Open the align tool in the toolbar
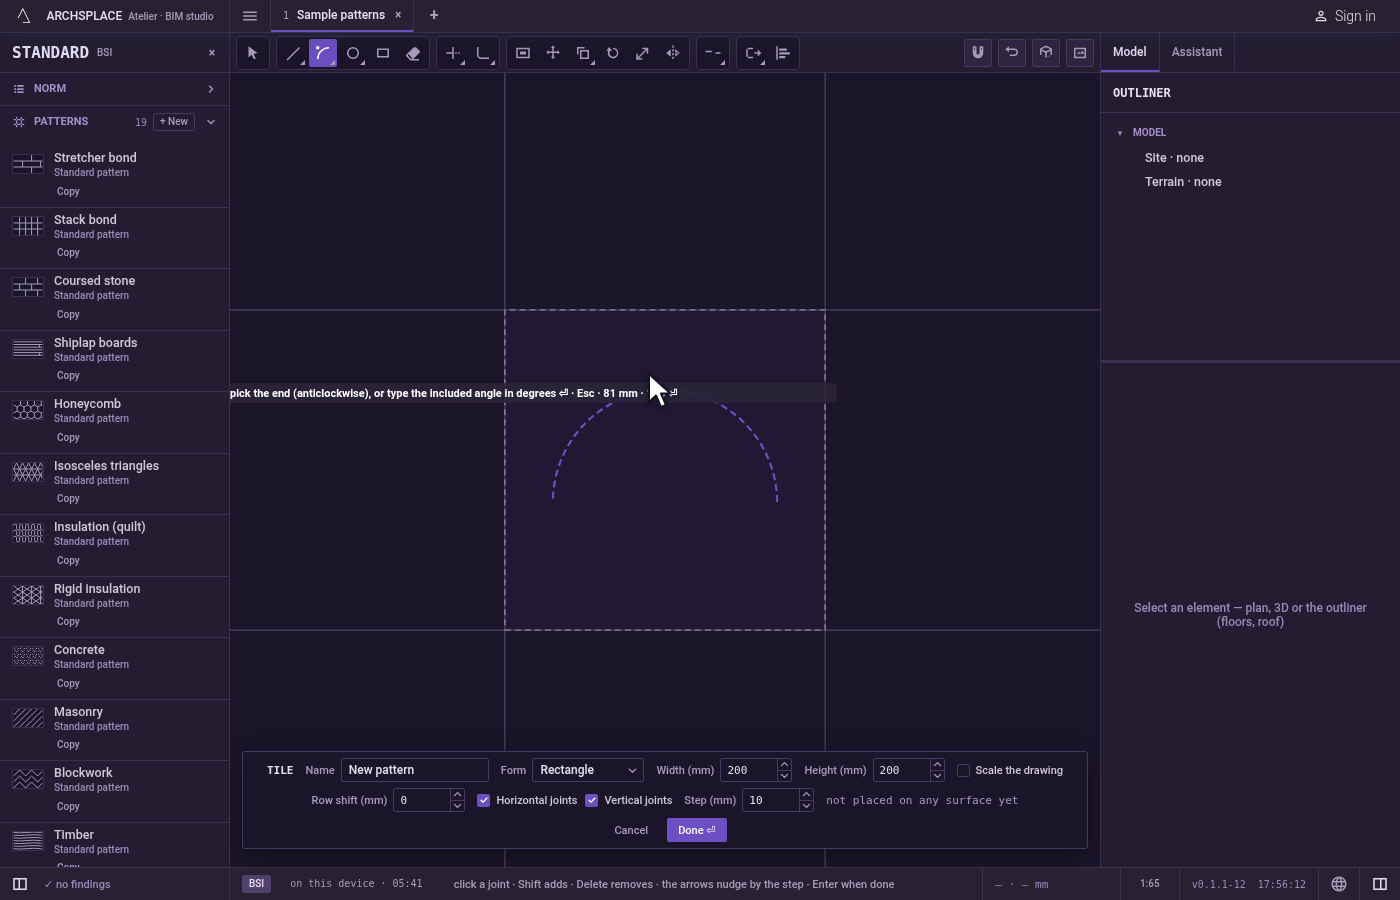The height and width of the screenshot is (900, 1400). click(783, 53)
